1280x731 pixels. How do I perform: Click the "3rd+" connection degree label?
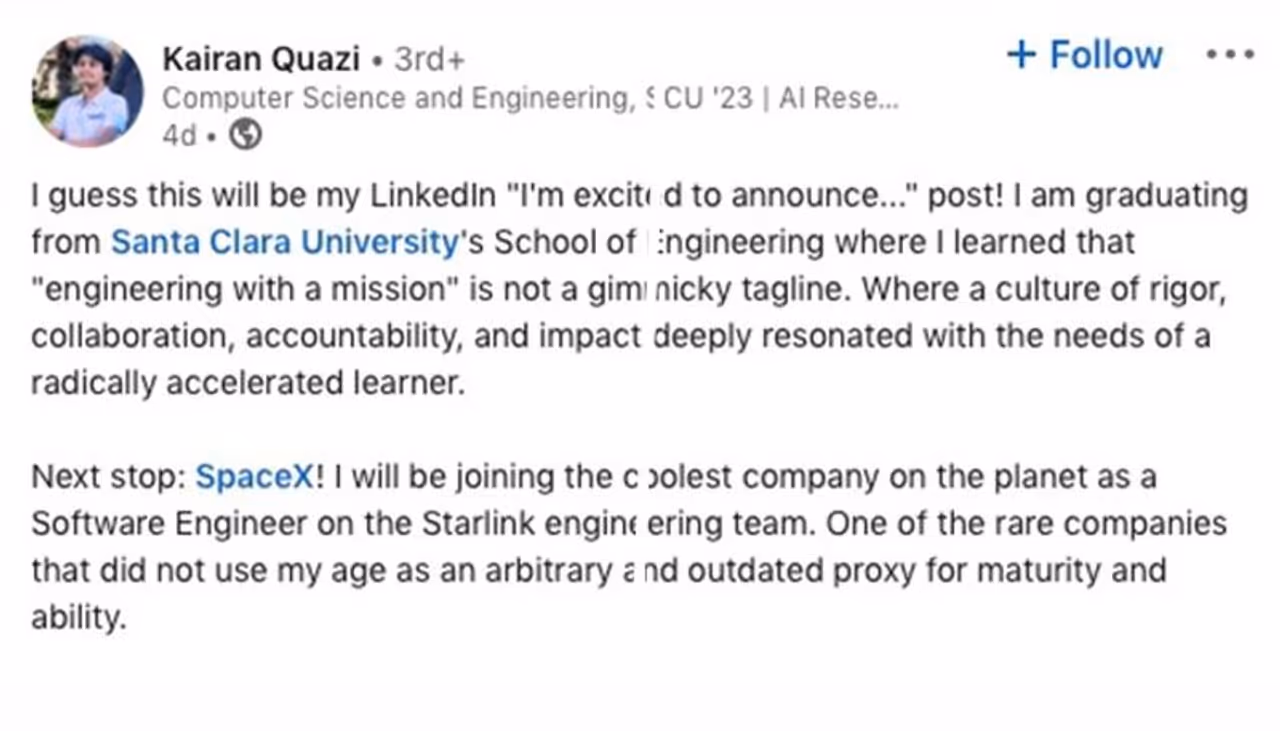[x=429, y=60]
